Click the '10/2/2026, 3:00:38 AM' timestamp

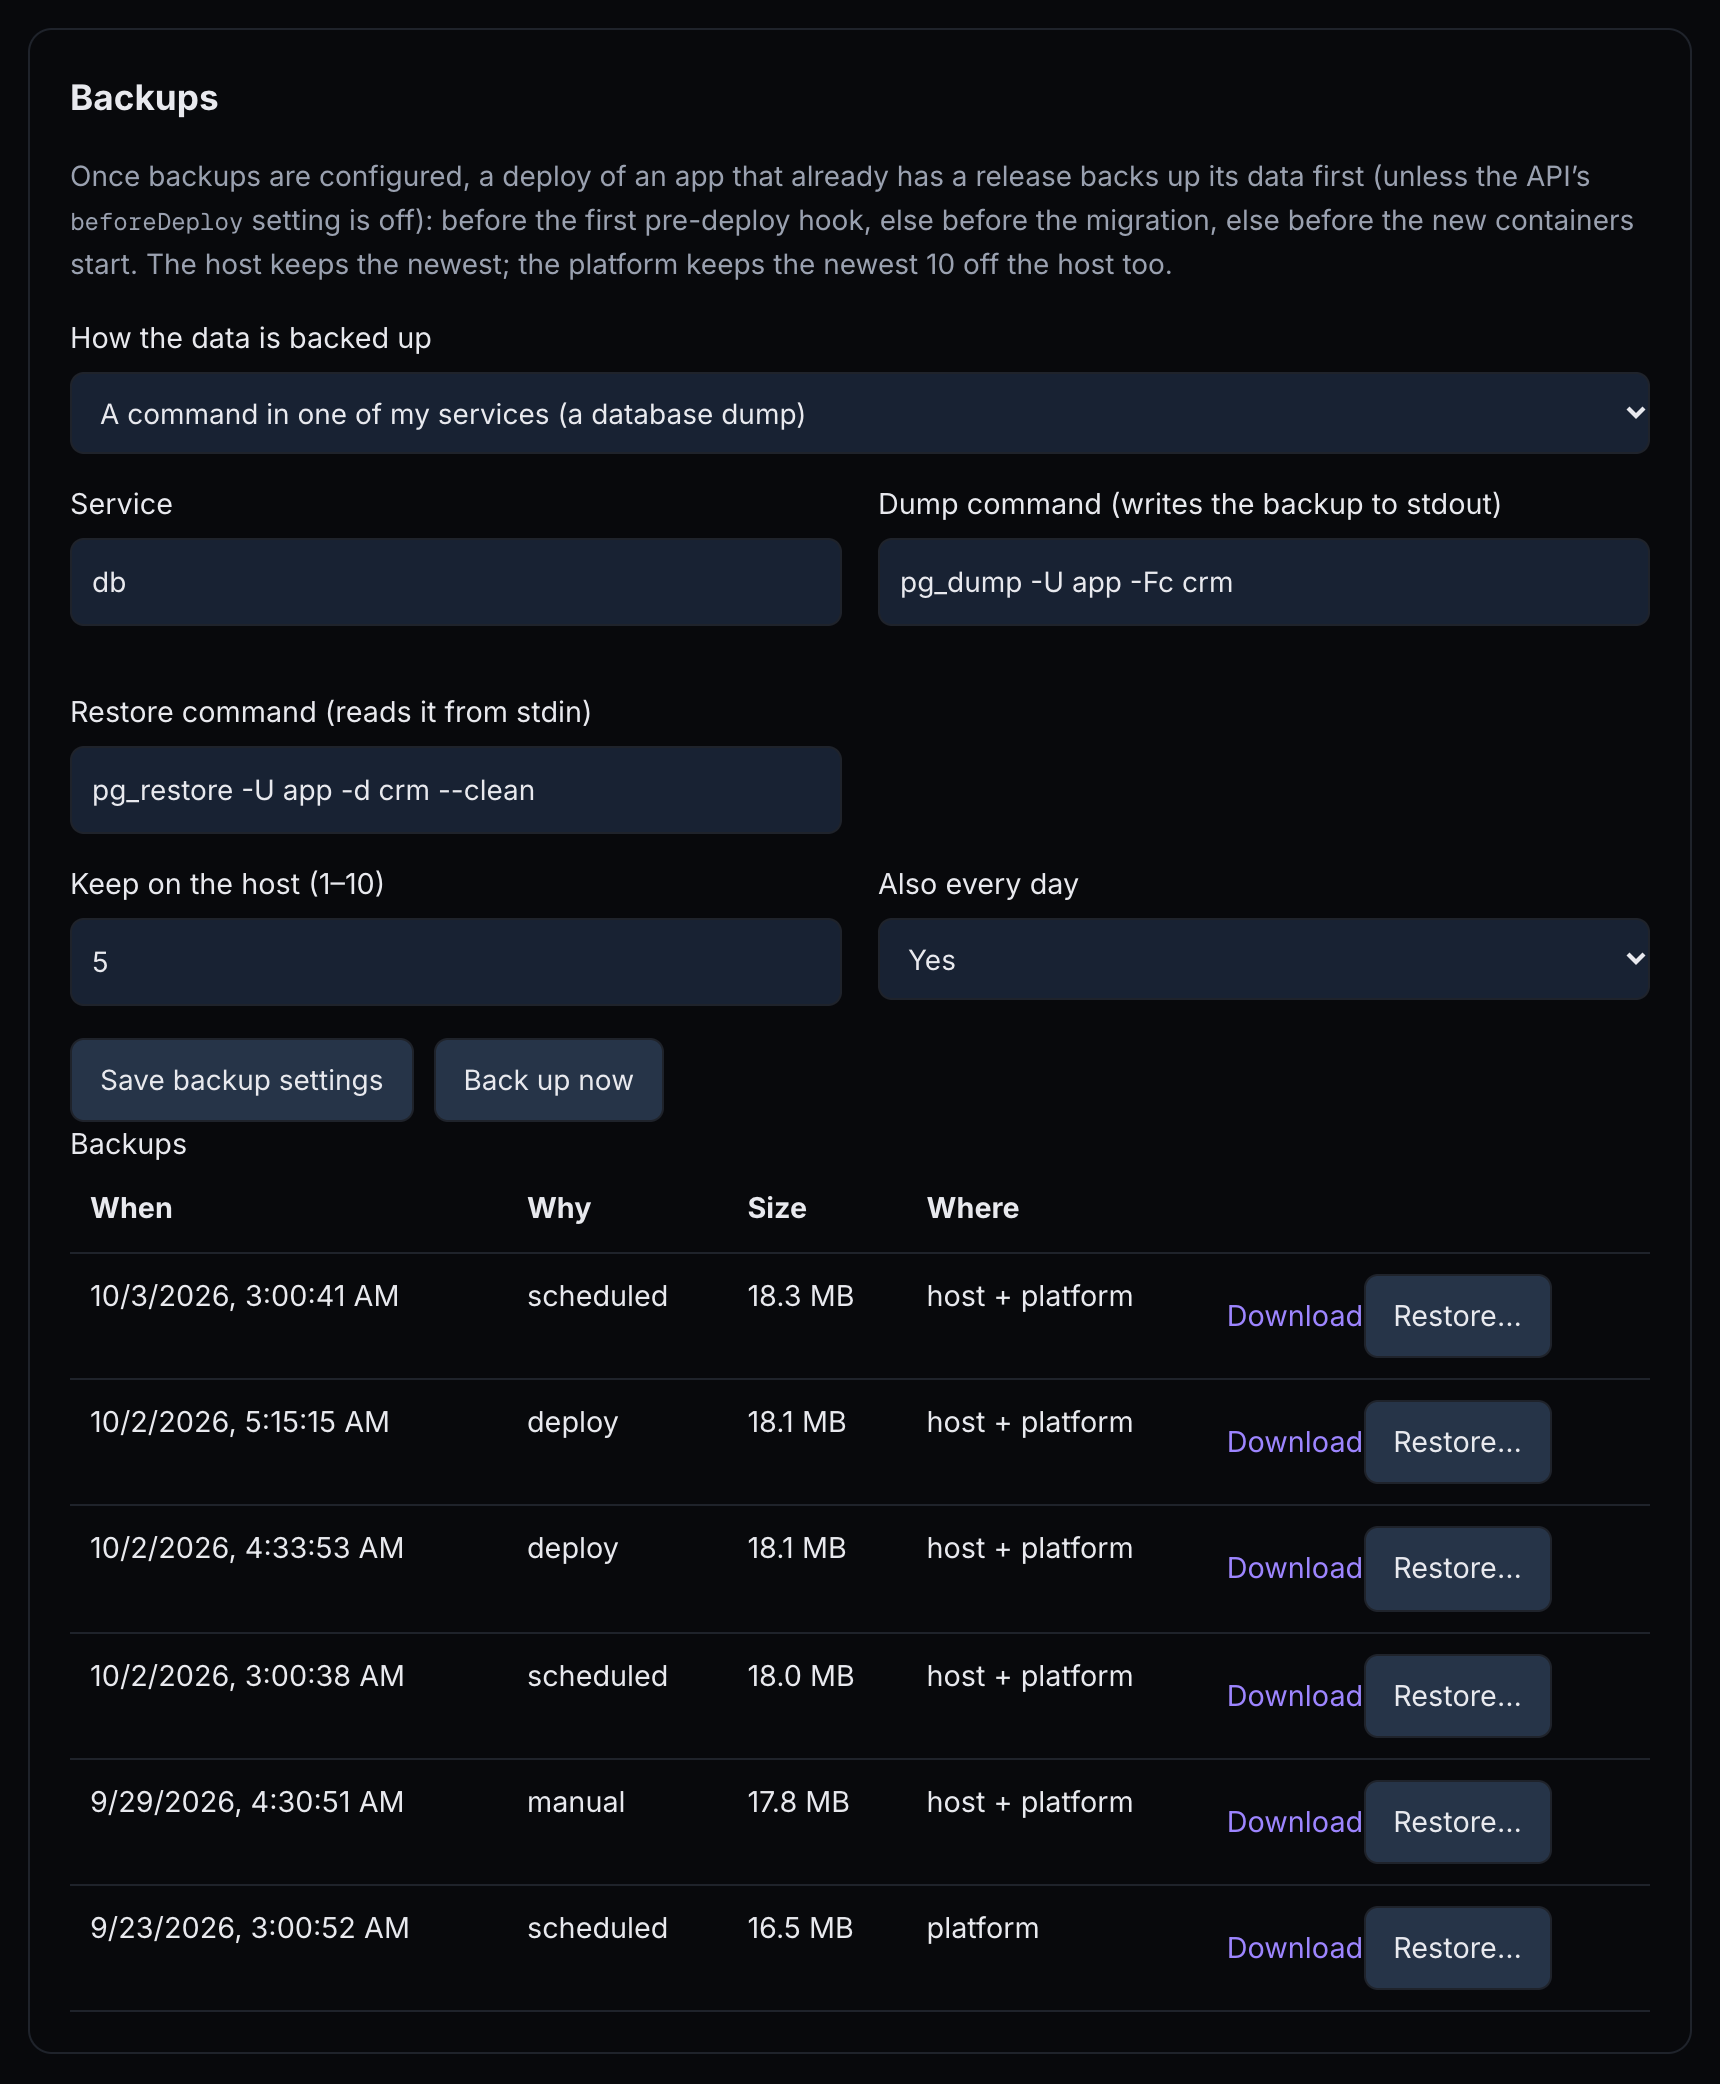[x=247, y=1676]
